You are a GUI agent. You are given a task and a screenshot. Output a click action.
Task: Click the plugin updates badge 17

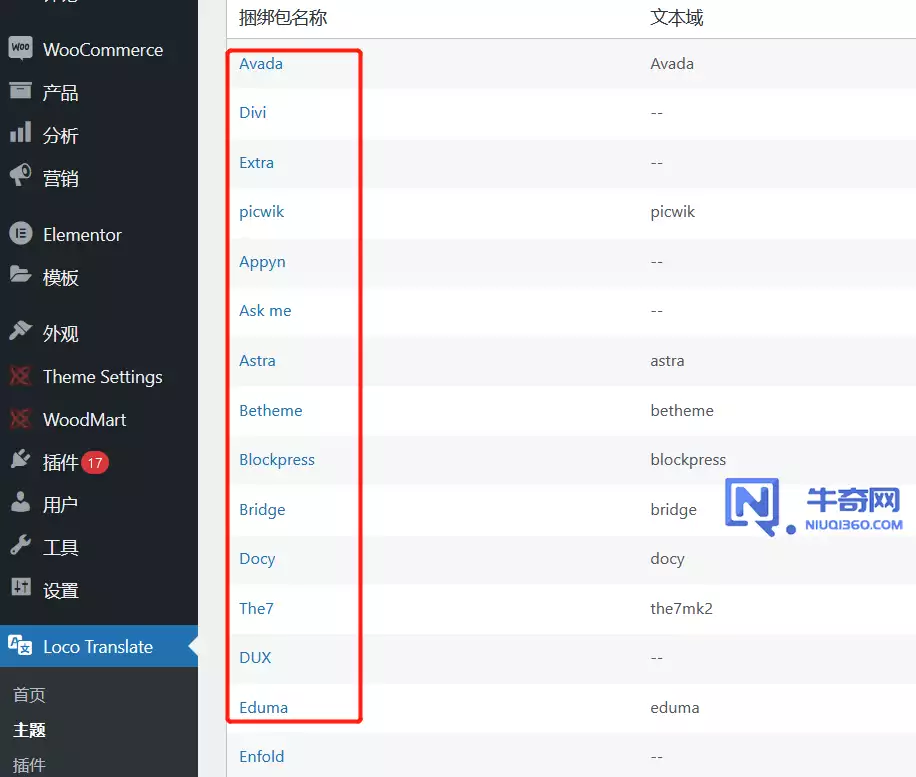pyautogui.click(x=95, y=463)
